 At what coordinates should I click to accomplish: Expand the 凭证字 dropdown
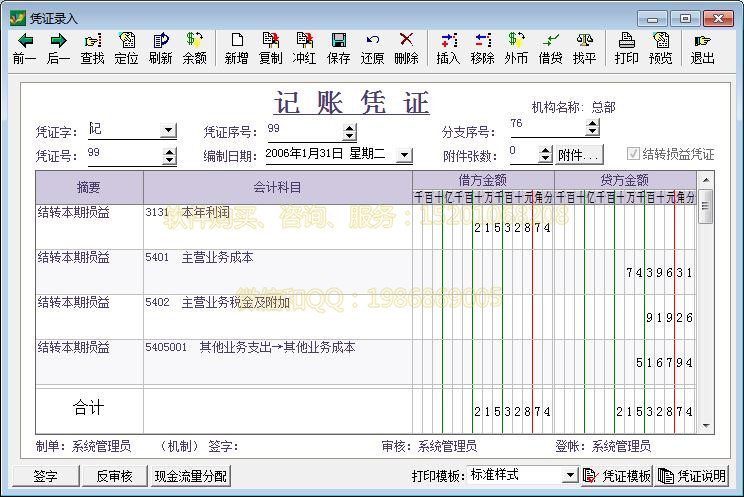tap(168, 131)
